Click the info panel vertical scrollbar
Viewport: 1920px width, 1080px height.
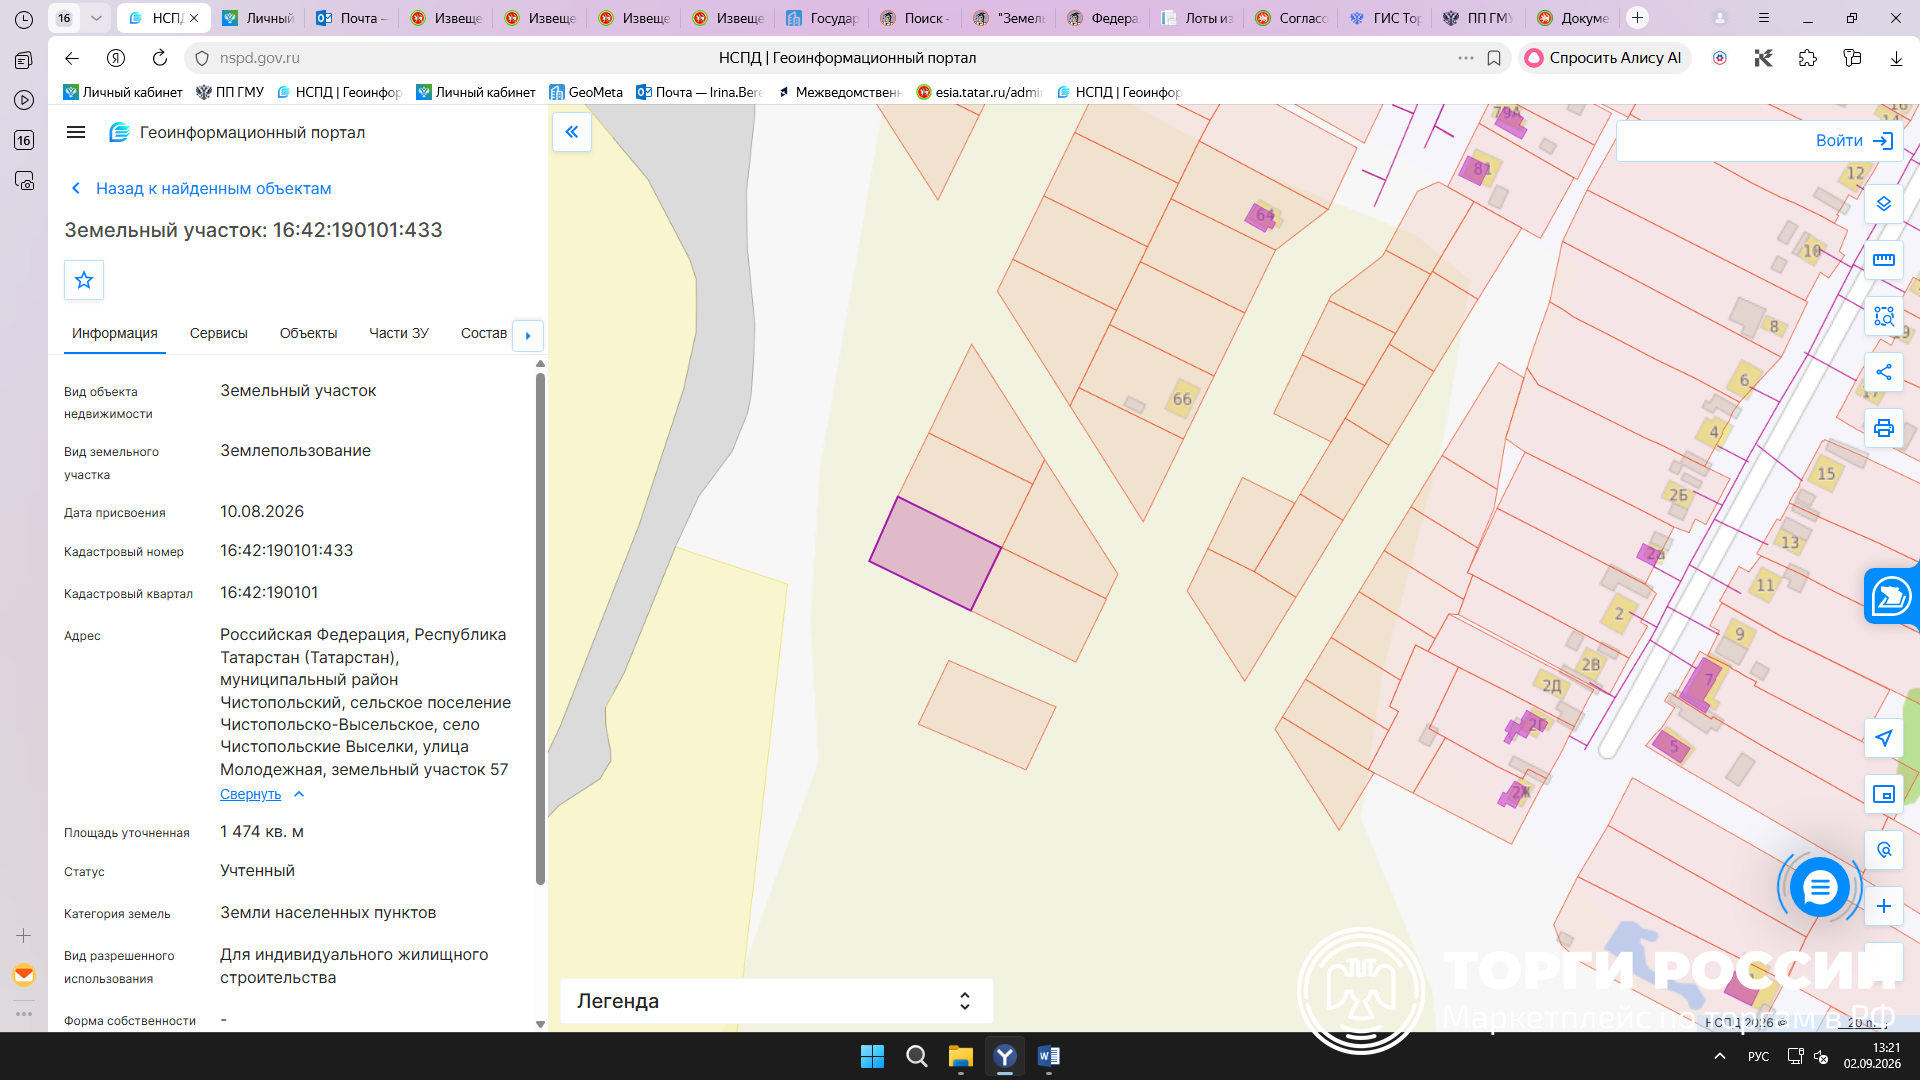[x=540, y=630]
